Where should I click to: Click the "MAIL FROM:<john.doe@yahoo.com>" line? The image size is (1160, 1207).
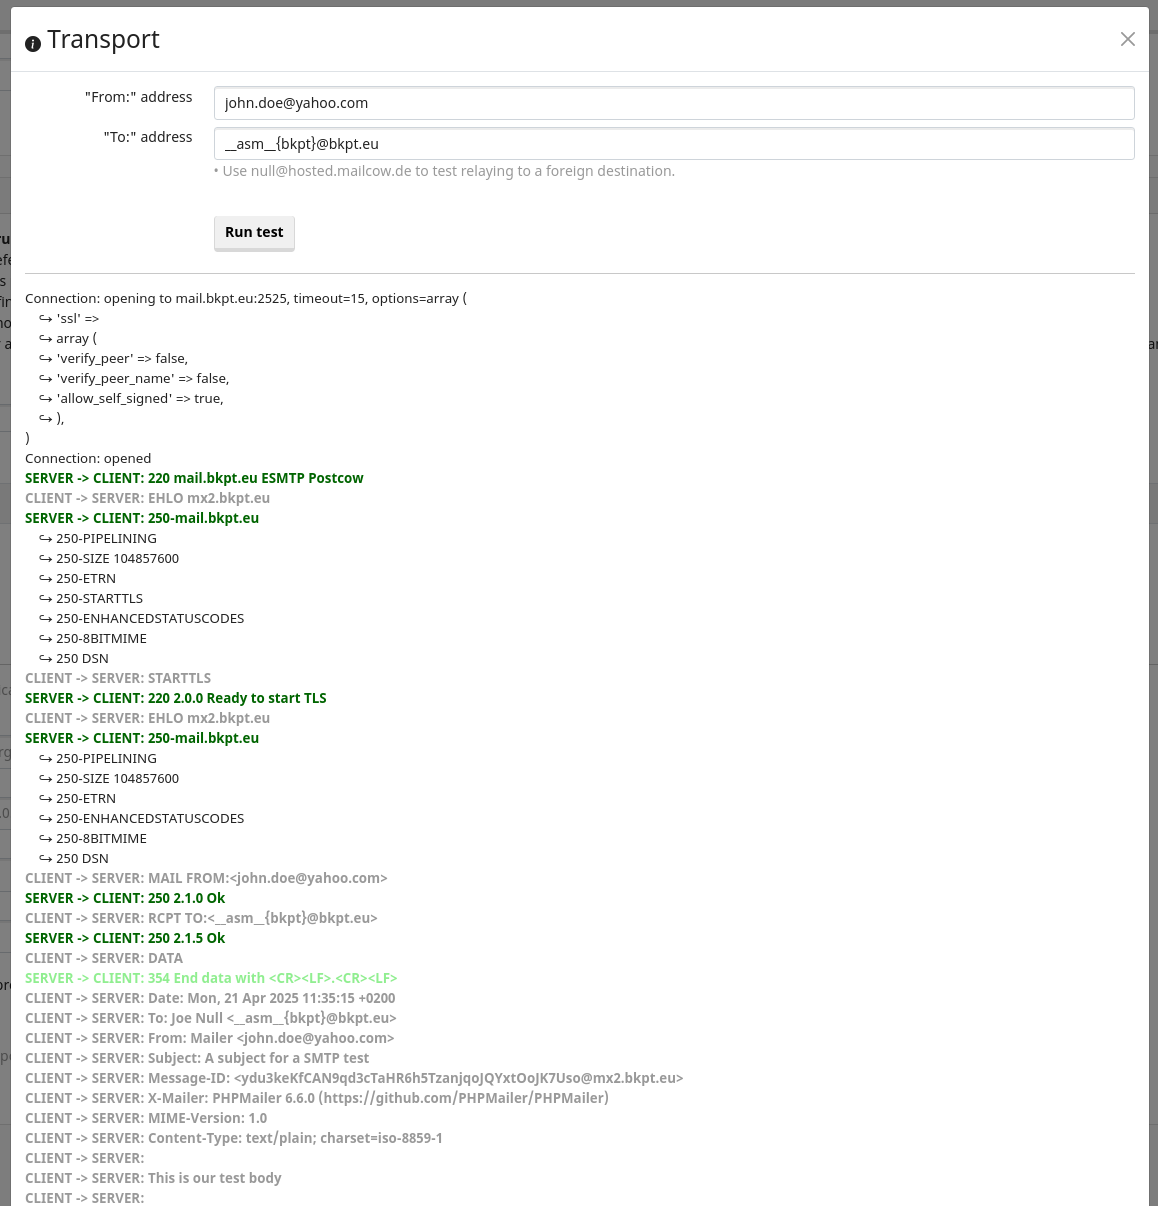206,878
